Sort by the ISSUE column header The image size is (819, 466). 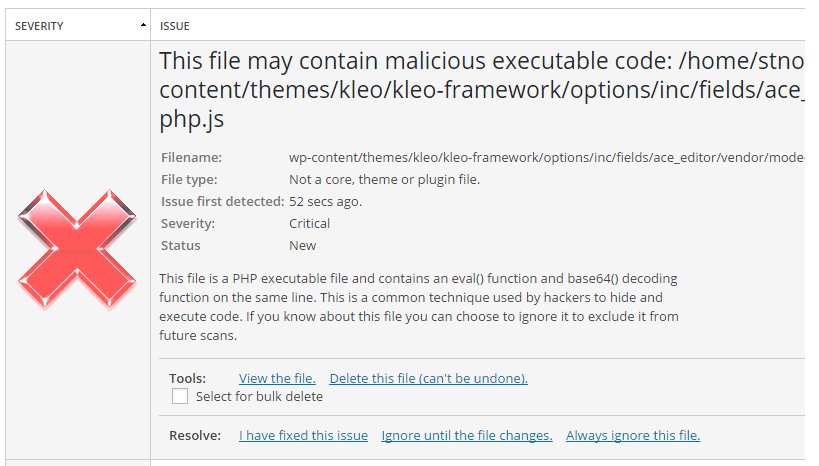click(x=174, y=26)
